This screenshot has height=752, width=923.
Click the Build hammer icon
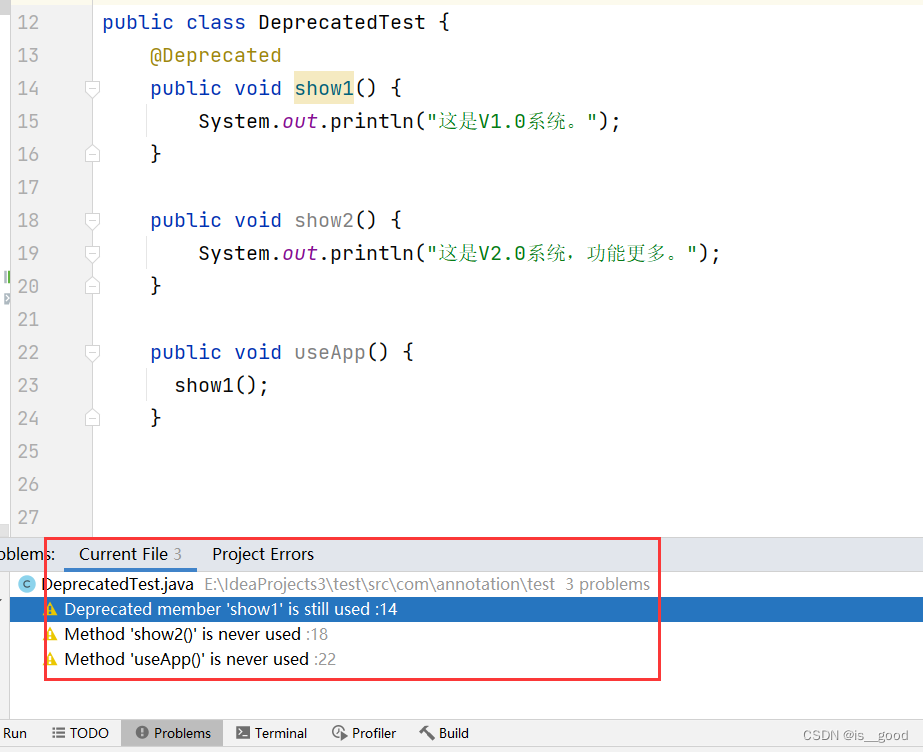(426, 733)
